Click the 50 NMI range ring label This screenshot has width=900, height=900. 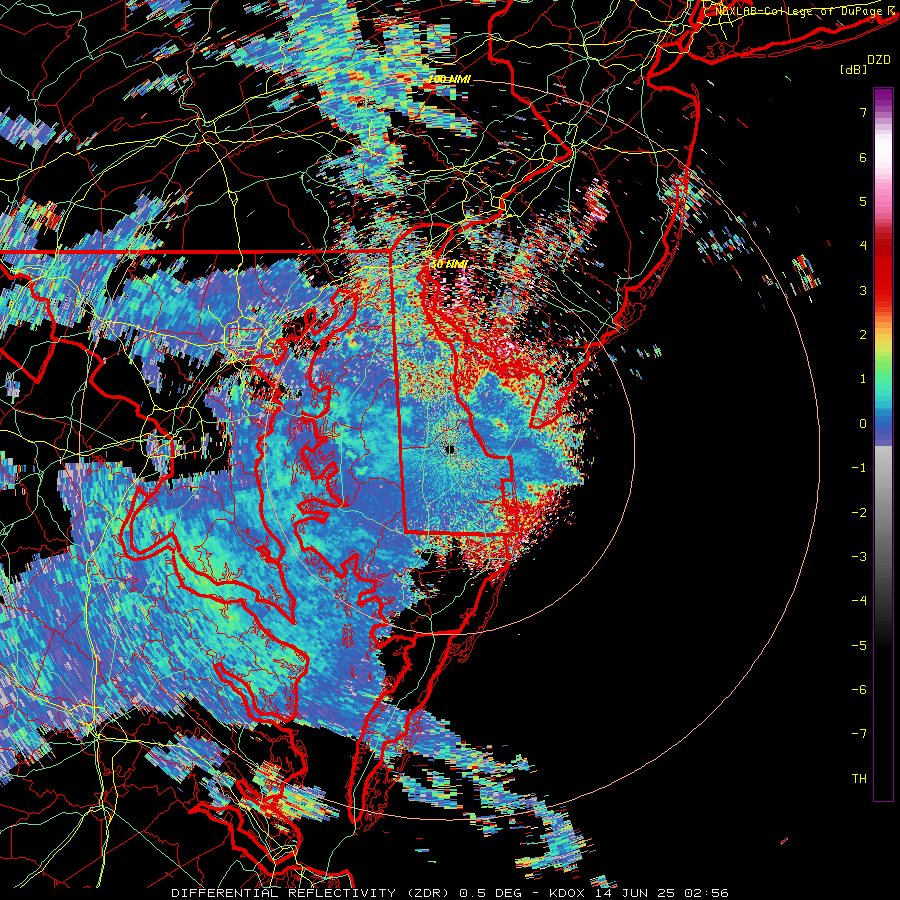448,264
